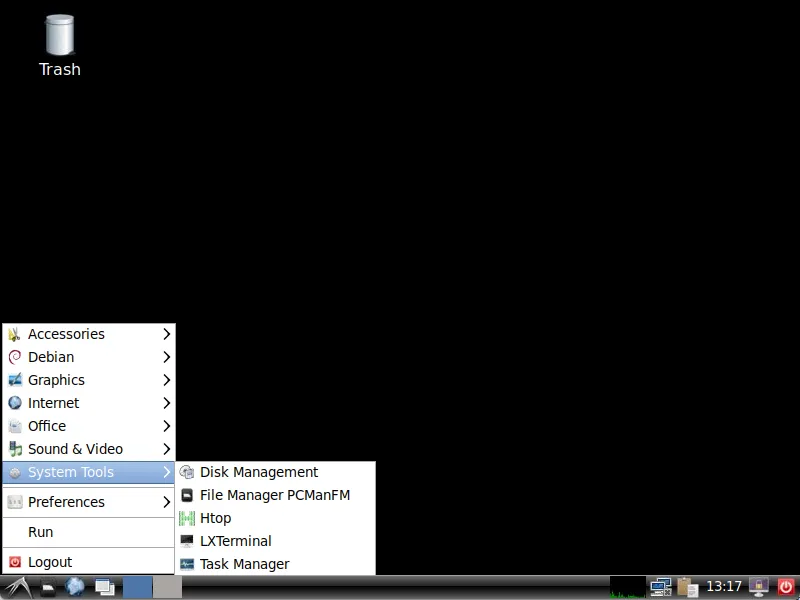The height and width of the screenshot is (600, 800).
Task: Expand Graphics submenu arrow
Action: tap(166, 380)
